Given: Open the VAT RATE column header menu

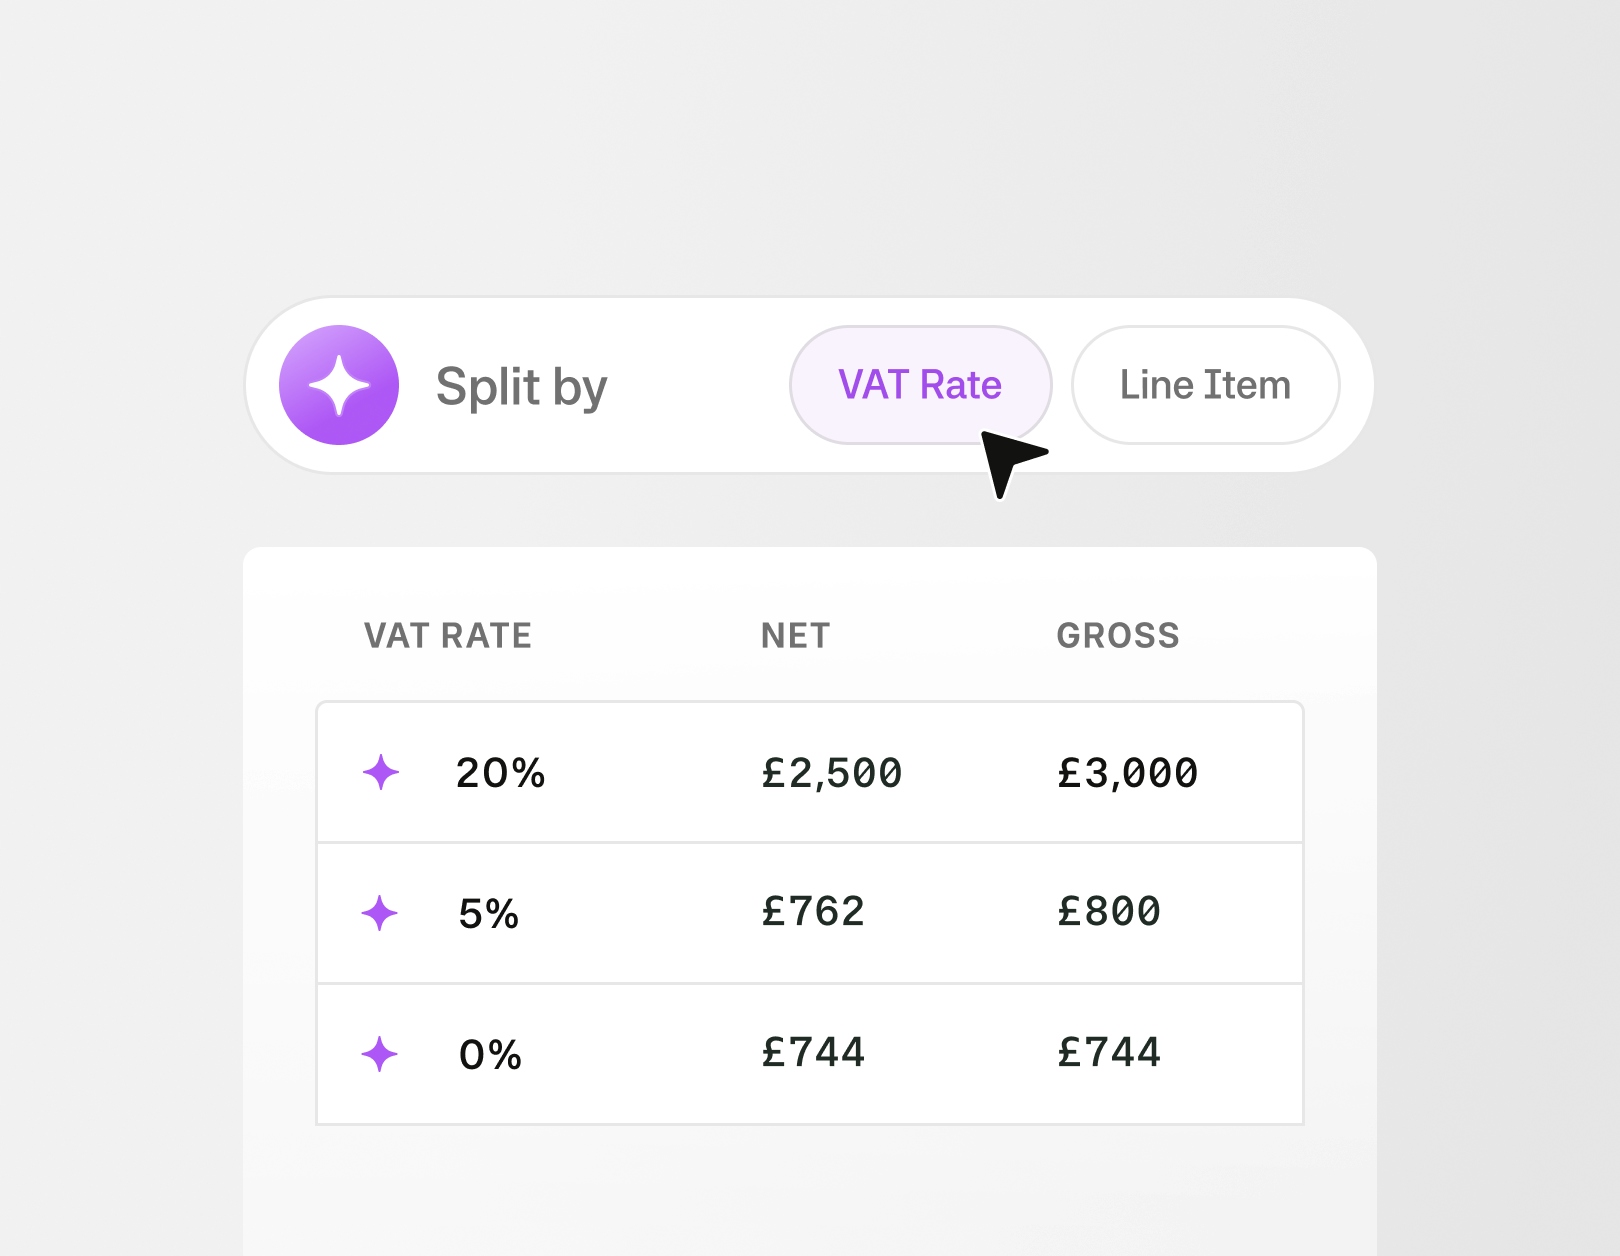Looking at the screenshot, I should click(447, 635).
